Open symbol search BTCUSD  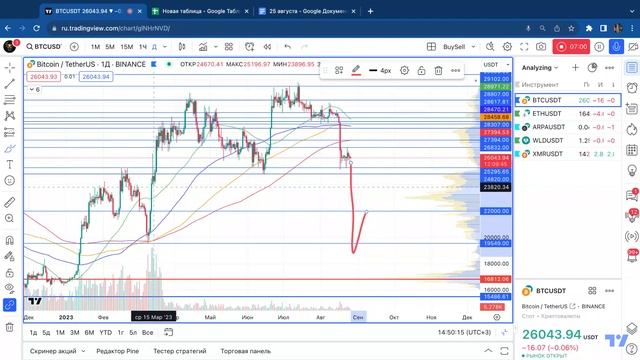[x=44, y=47]
